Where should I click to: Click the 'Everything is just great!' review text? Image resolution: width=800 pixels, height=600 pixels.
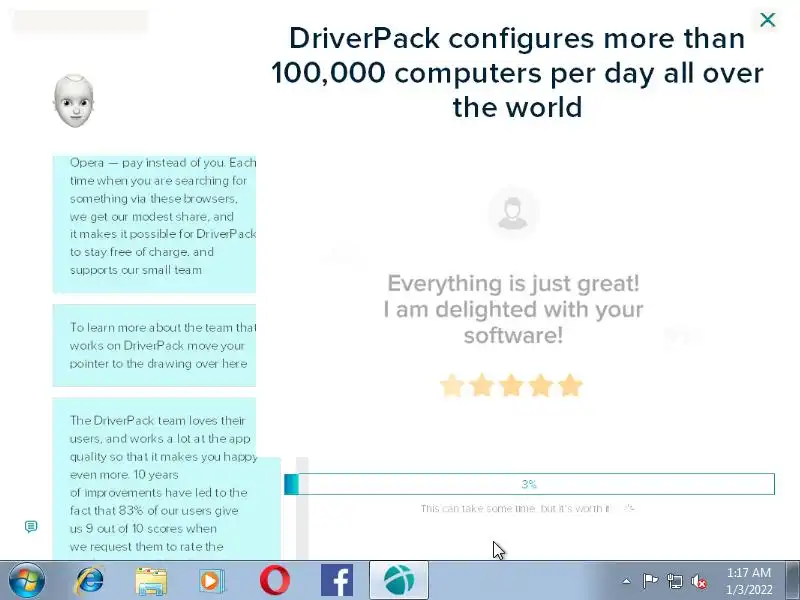click(513, 309)
